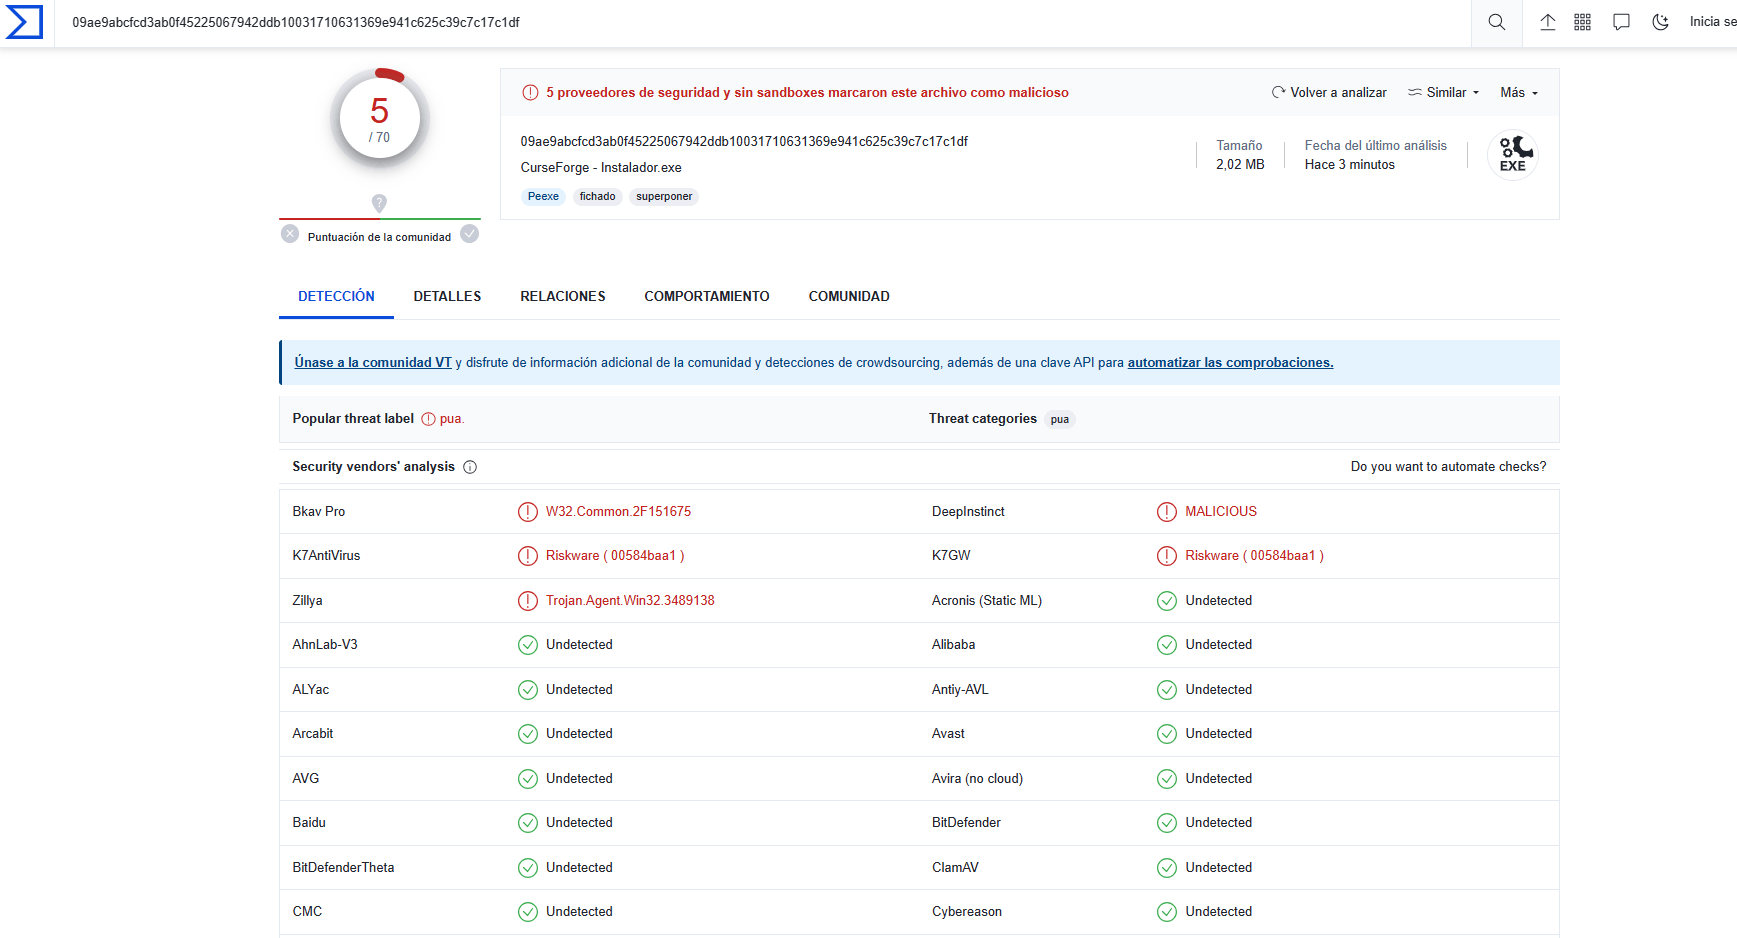
Task: Open the apps grid icon
Action: (x=1582, y=22)
